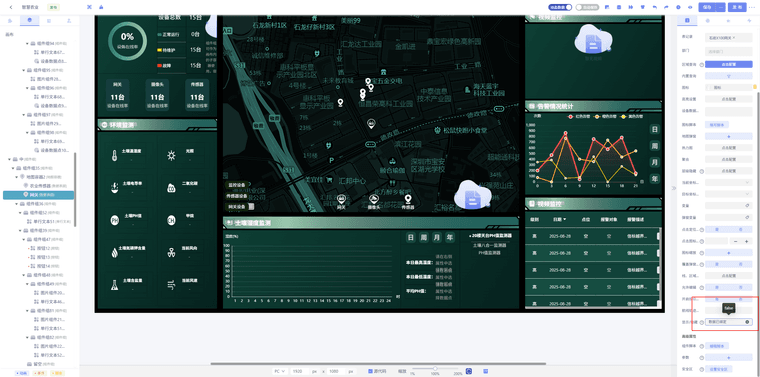Click the canvas horizontal scrollbar

(x=378, y=363)
